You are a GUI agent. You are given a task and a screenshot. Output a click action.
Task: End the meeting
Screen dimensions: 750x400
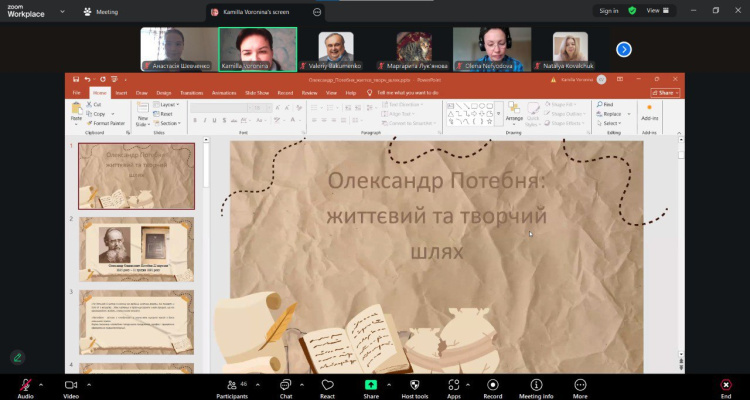point(726,388)
